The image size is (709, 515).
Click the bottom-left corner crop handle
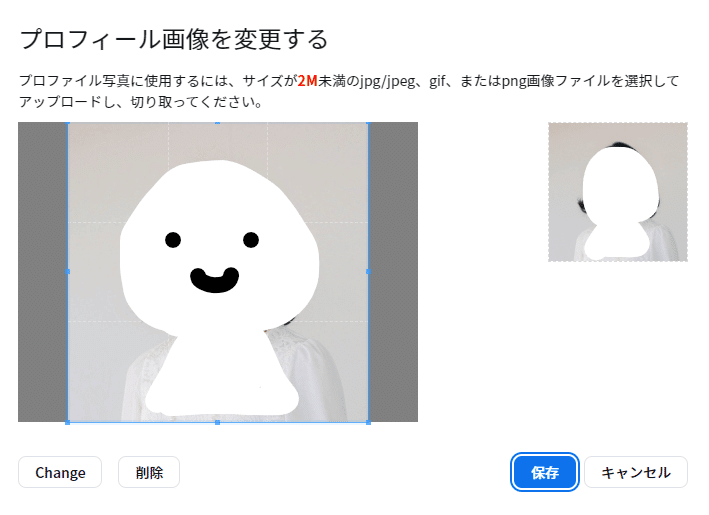[68, 422]
